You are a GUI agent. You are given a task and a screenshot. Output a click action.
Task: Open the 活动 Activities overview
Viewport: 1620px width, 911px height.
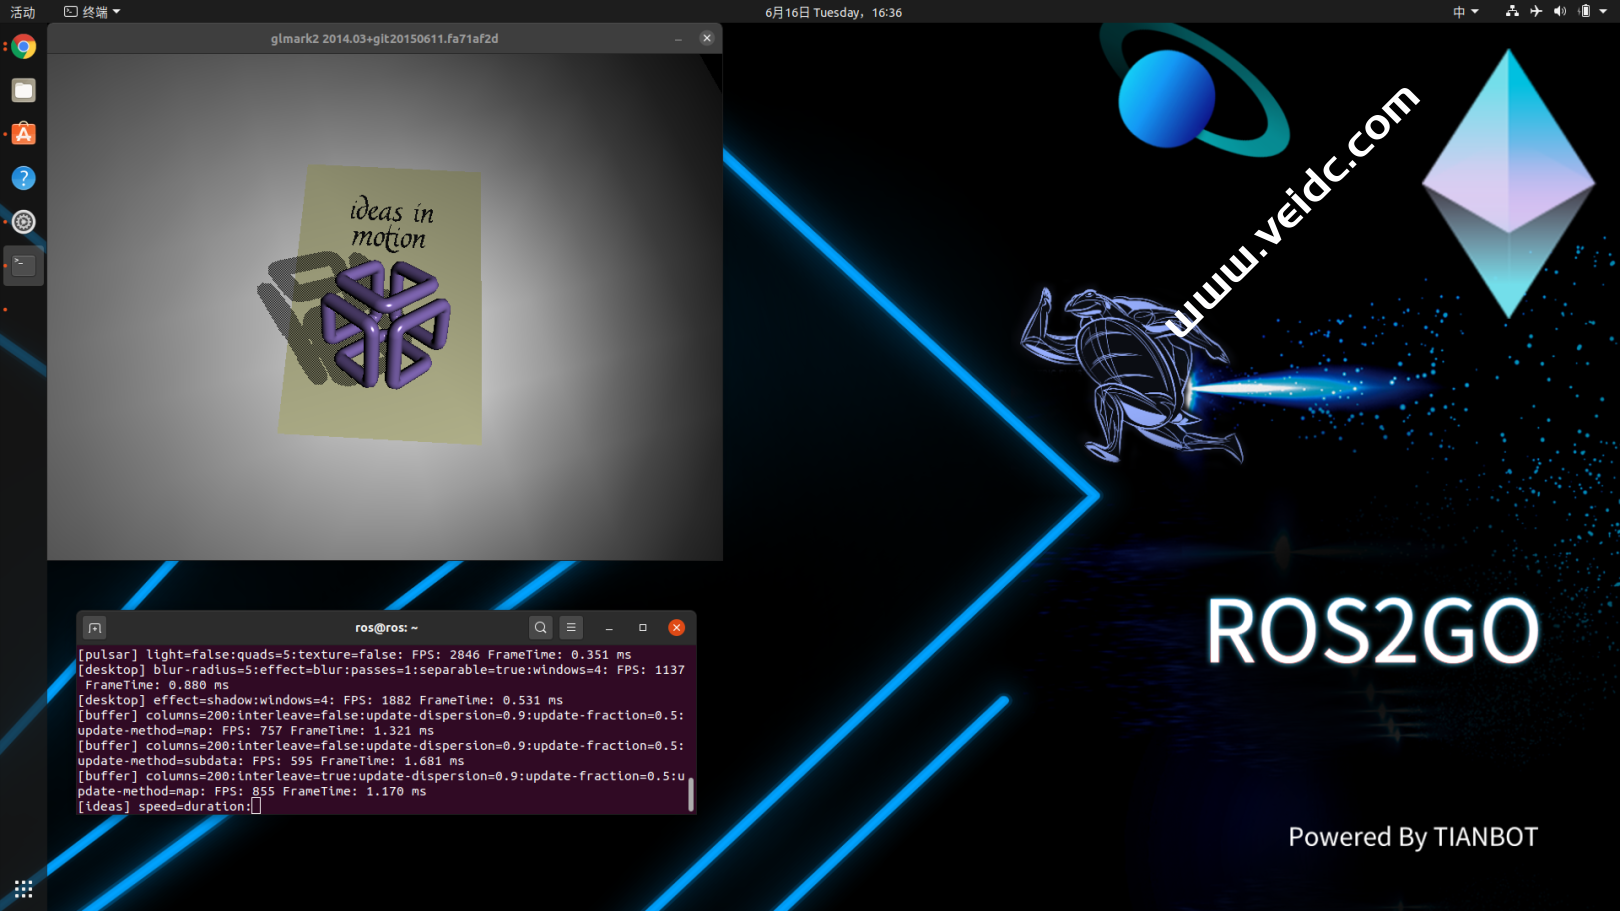click(x=22, y=12)
